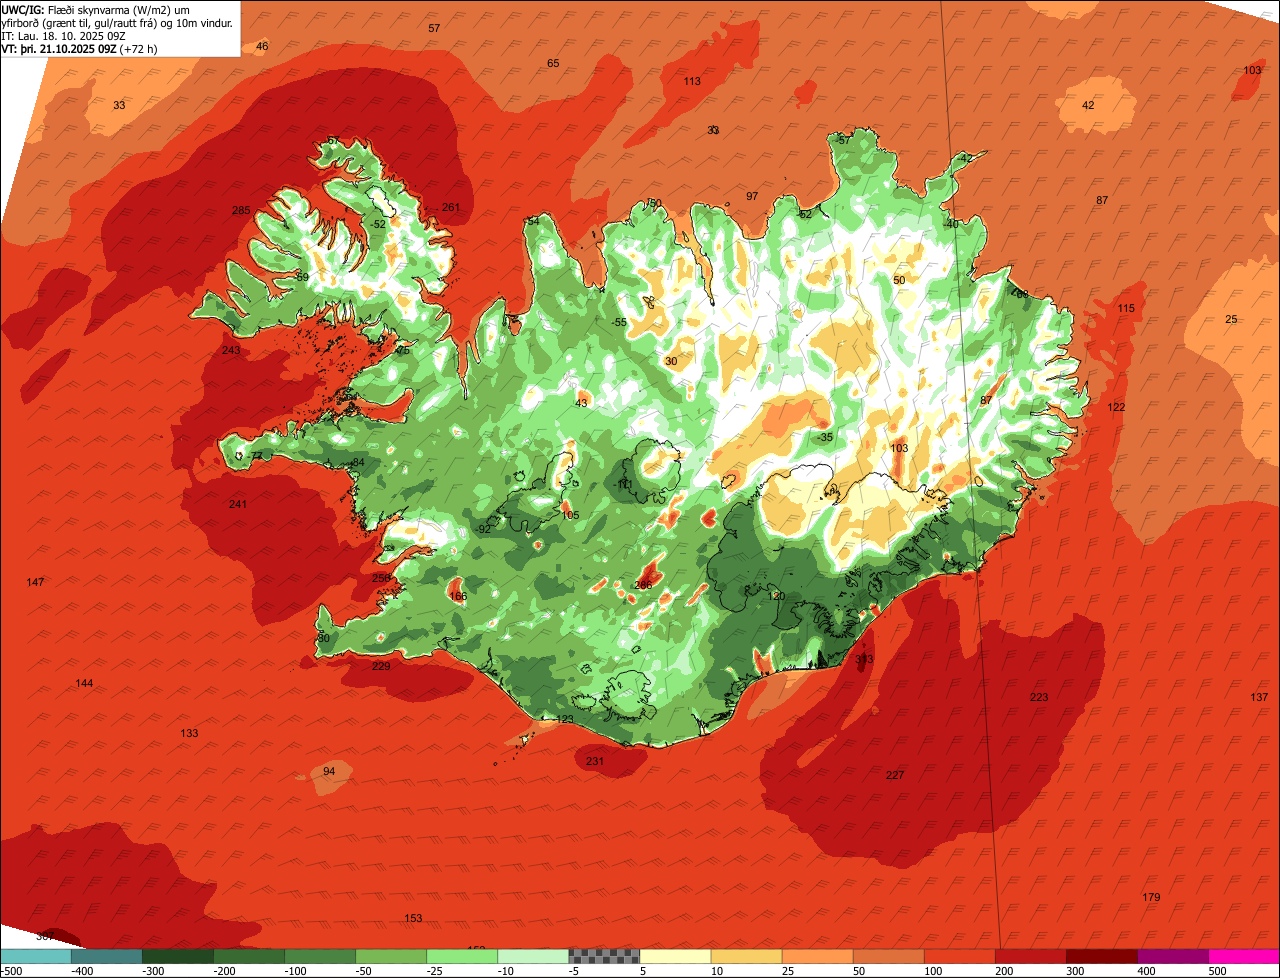
Task: Select the '243' flux value on the map
Action: pos(231,350)
